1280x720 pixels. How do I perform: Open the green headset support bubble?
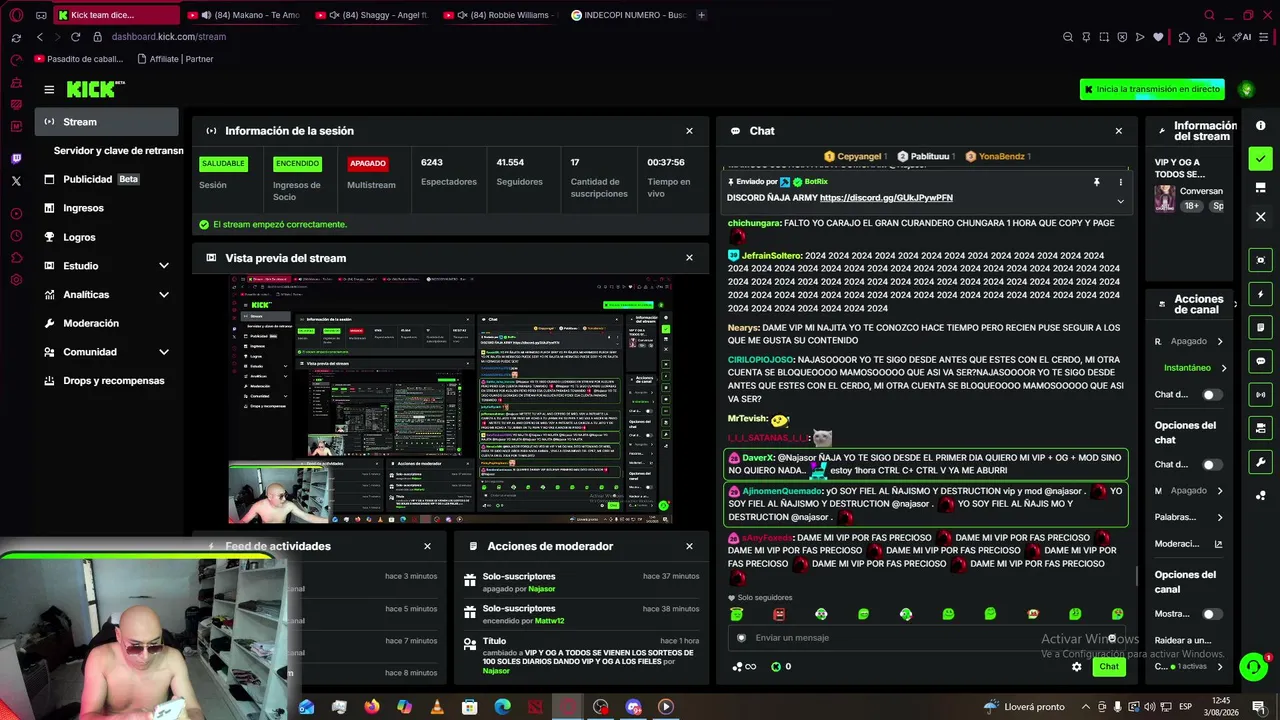pyautogui.click(x=1253, y=667)
